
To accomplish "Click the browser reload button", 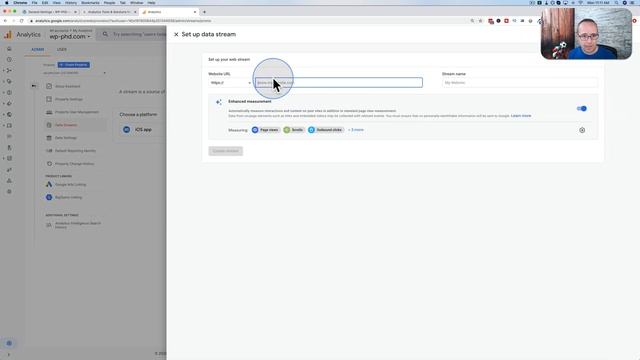I will (x=22, y=21).
